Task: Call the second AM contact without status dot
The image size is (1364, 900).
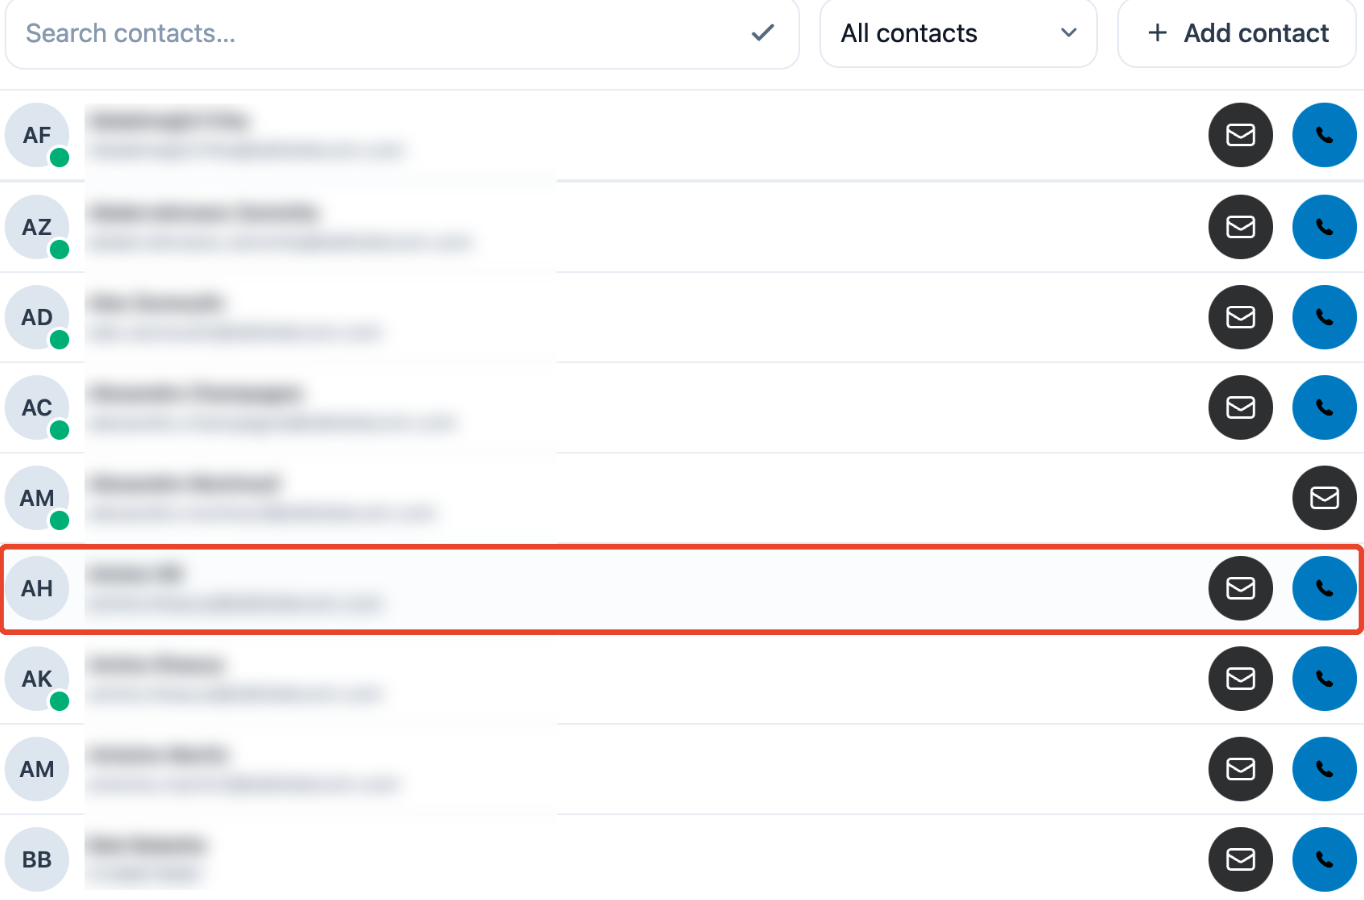Action: pyautogui.click(x=1324, y=769)
